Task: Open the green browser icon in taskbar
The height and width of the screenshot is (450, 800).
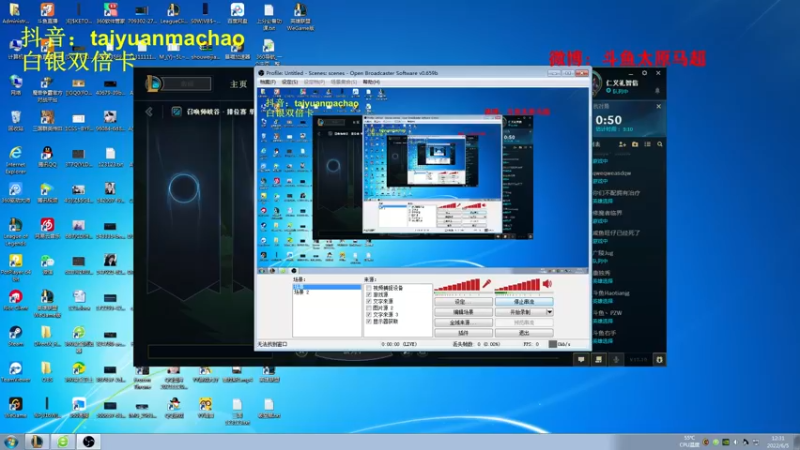Action: [x=62, y=441]
